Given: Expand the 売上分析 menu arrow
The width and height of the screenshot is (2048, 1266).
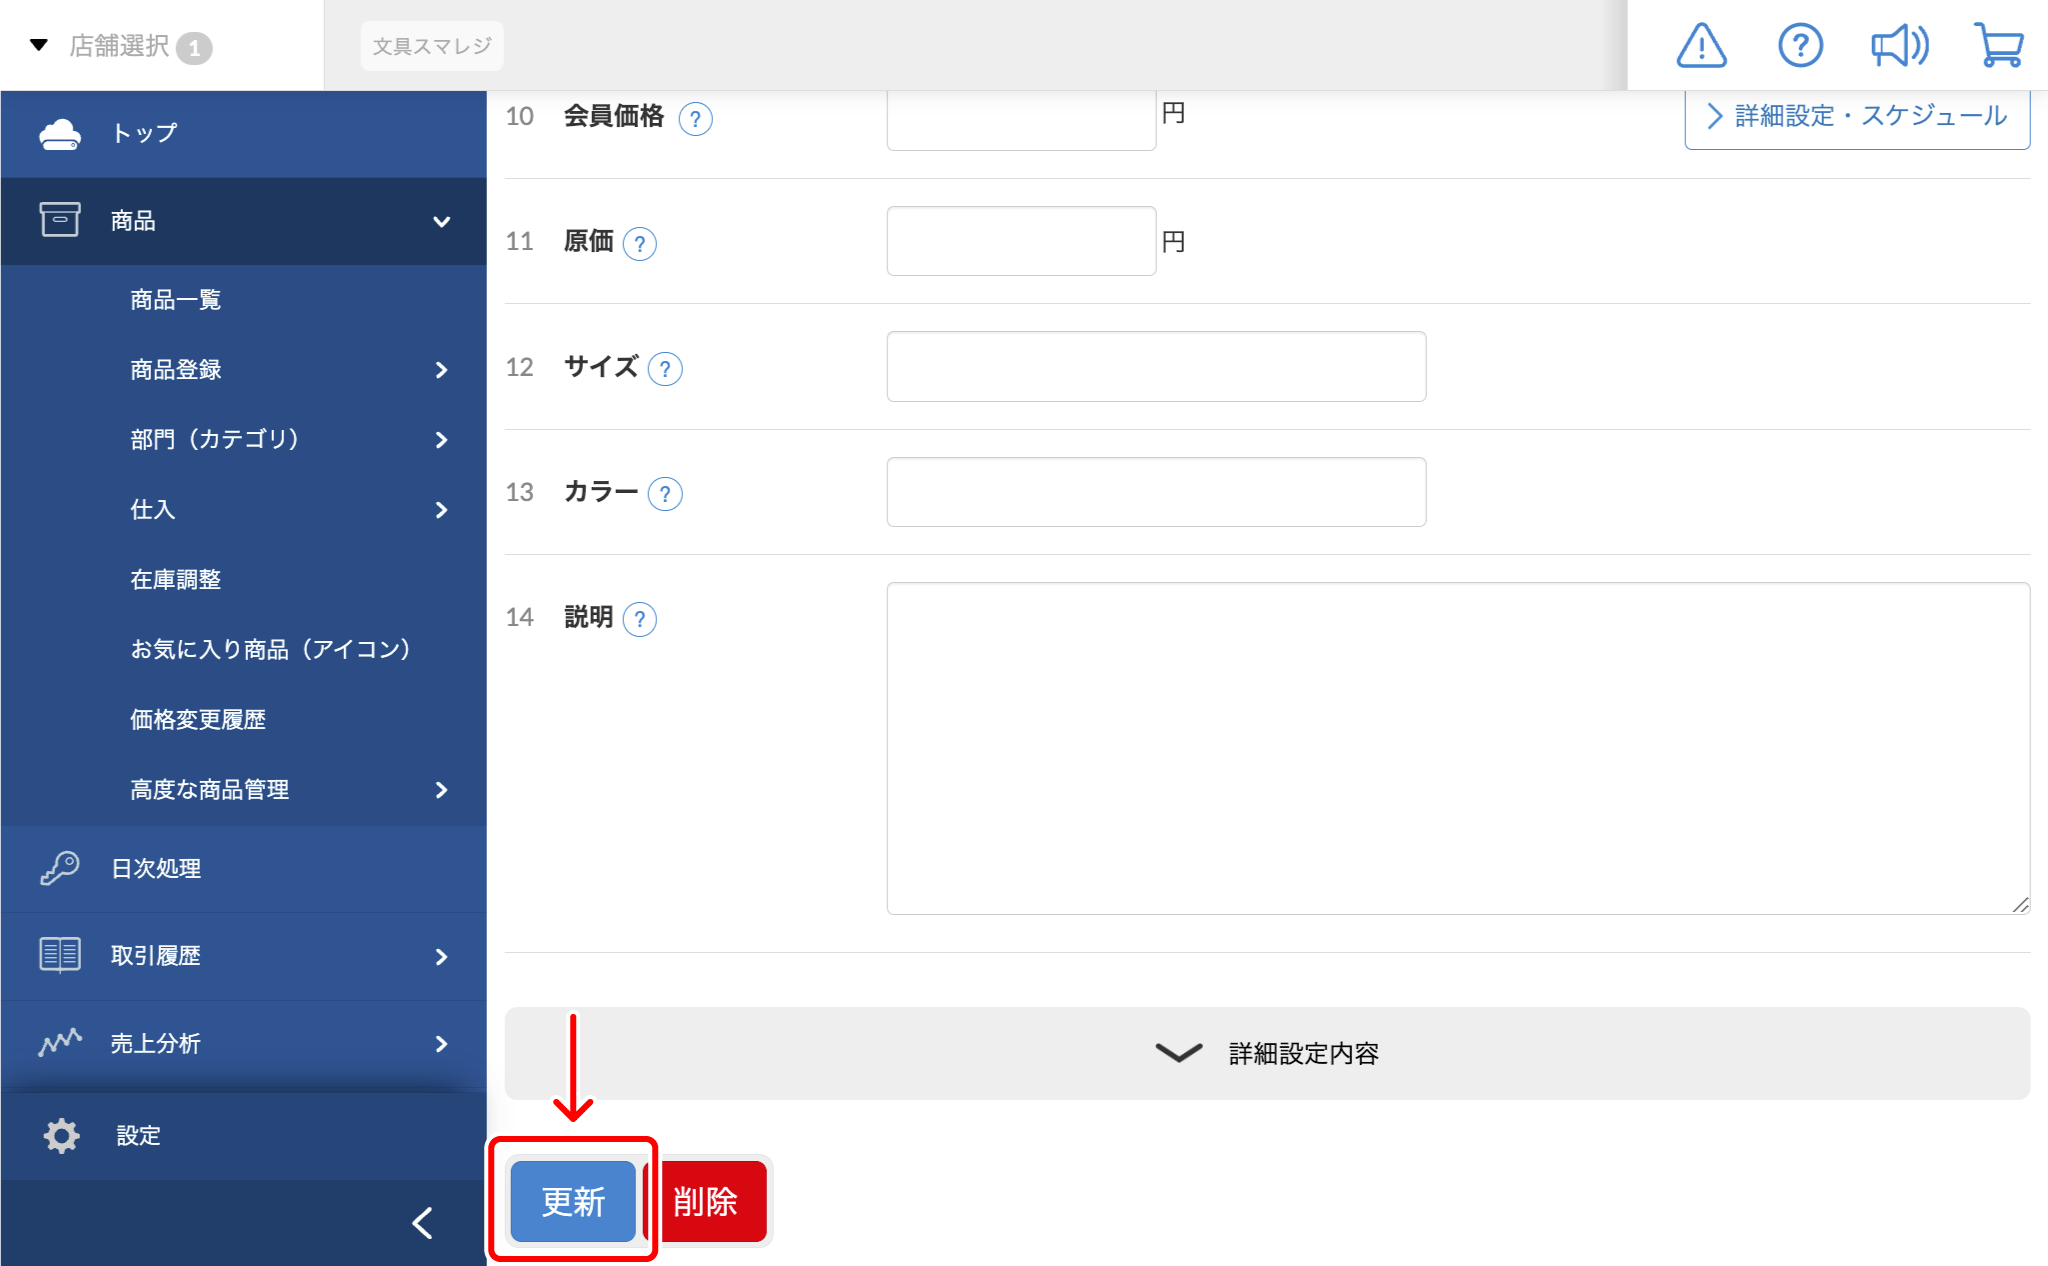Looking at the screenshot, I should 441,1044.
